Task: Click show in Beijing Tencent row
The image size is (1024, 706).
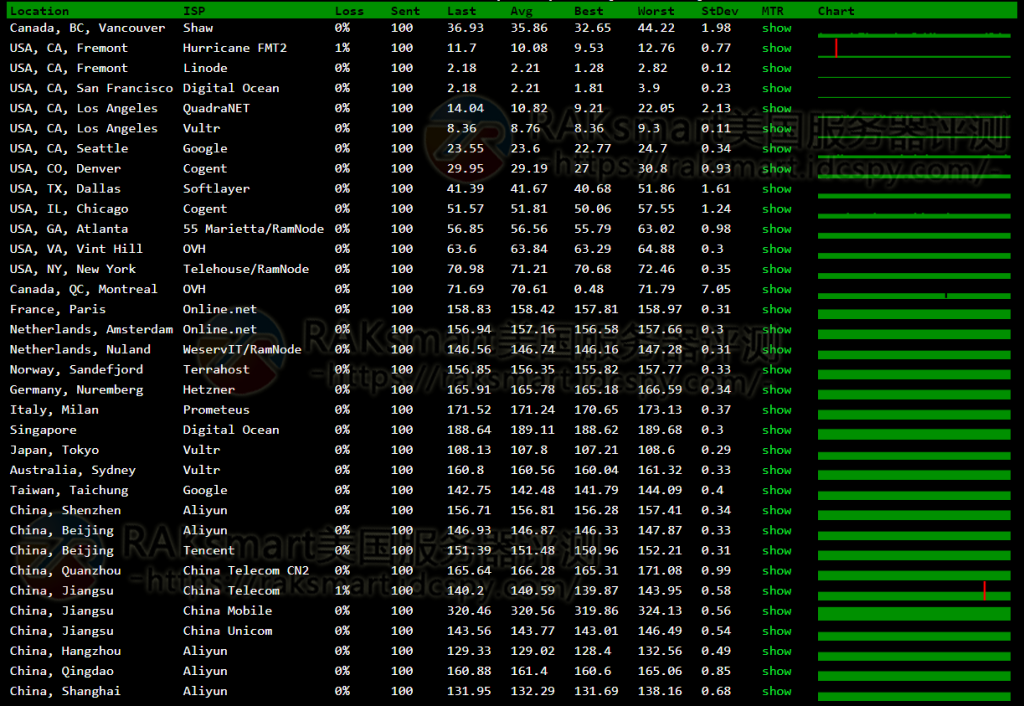Action: [x=776, y=551]
